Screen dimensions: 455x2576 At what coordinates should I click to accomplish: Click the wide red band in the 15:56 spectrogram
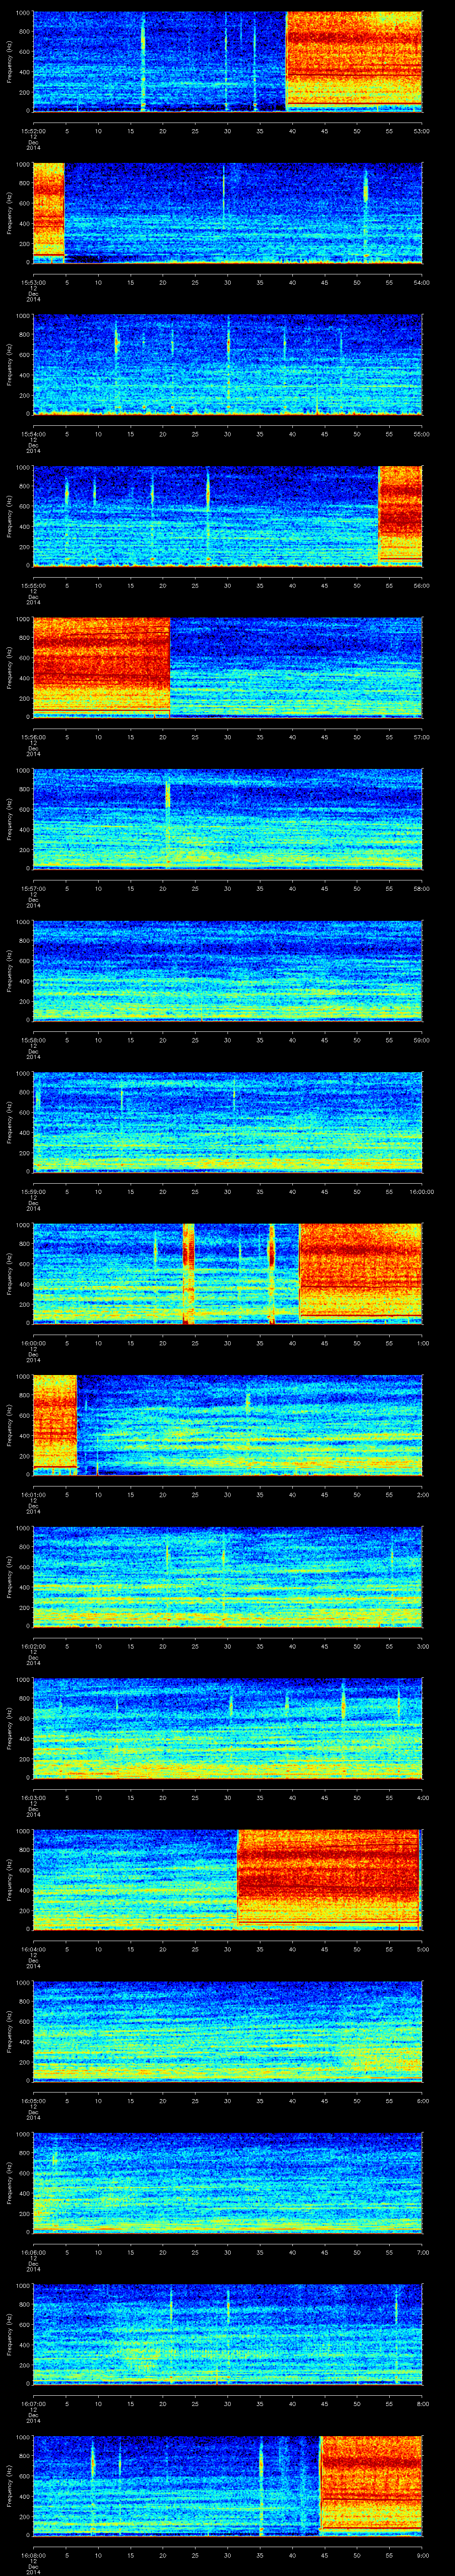coord(101,666)
